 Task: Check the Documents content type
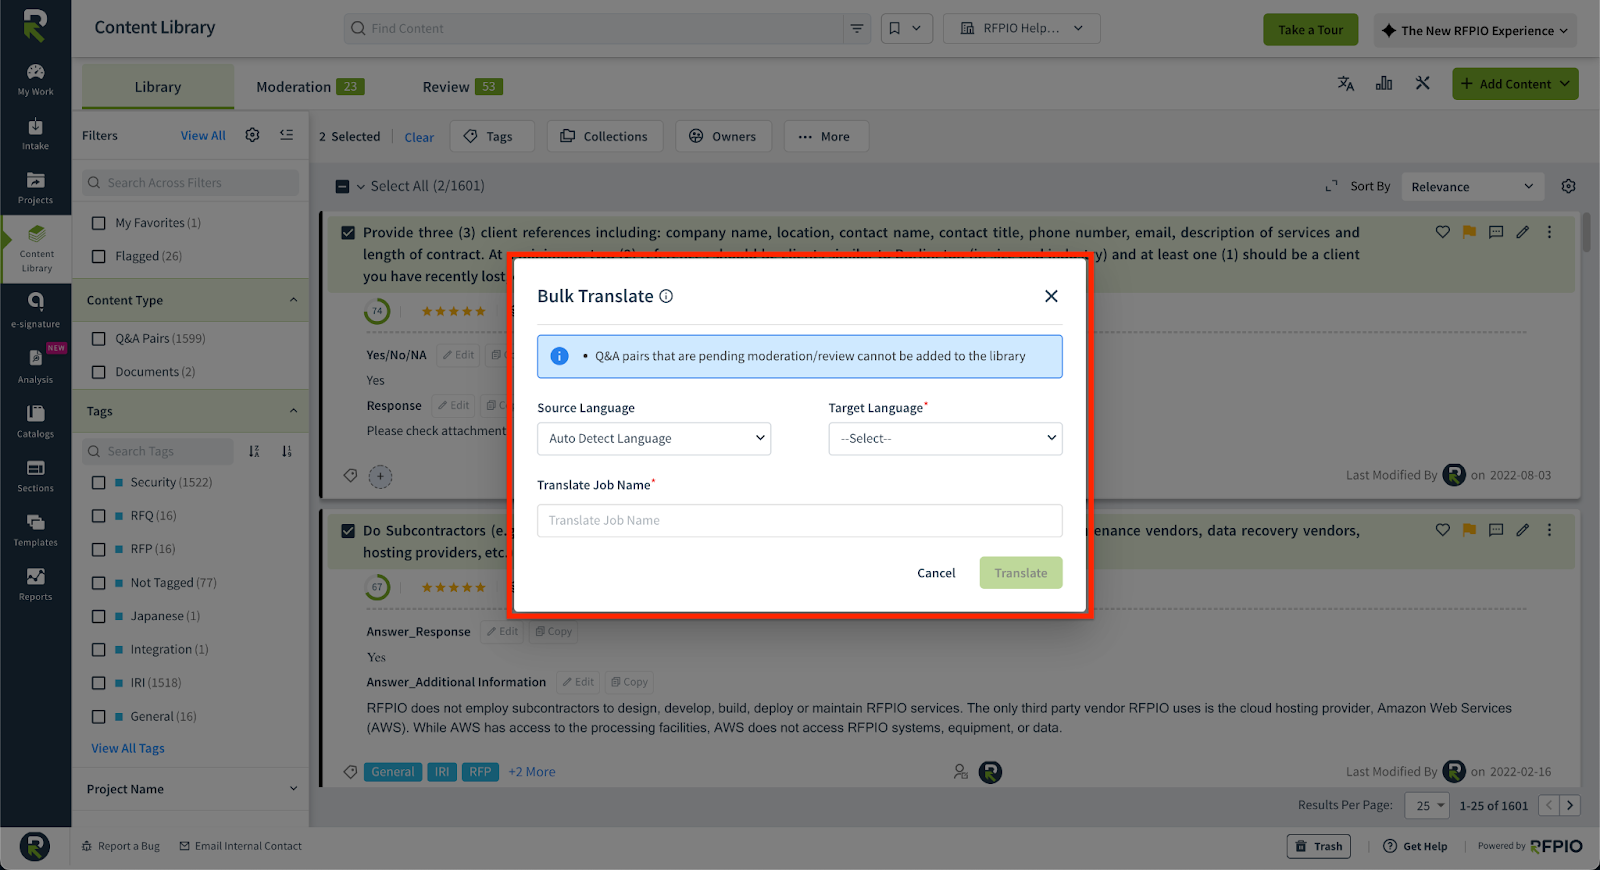pyautogui.click(x=98, y=372)
